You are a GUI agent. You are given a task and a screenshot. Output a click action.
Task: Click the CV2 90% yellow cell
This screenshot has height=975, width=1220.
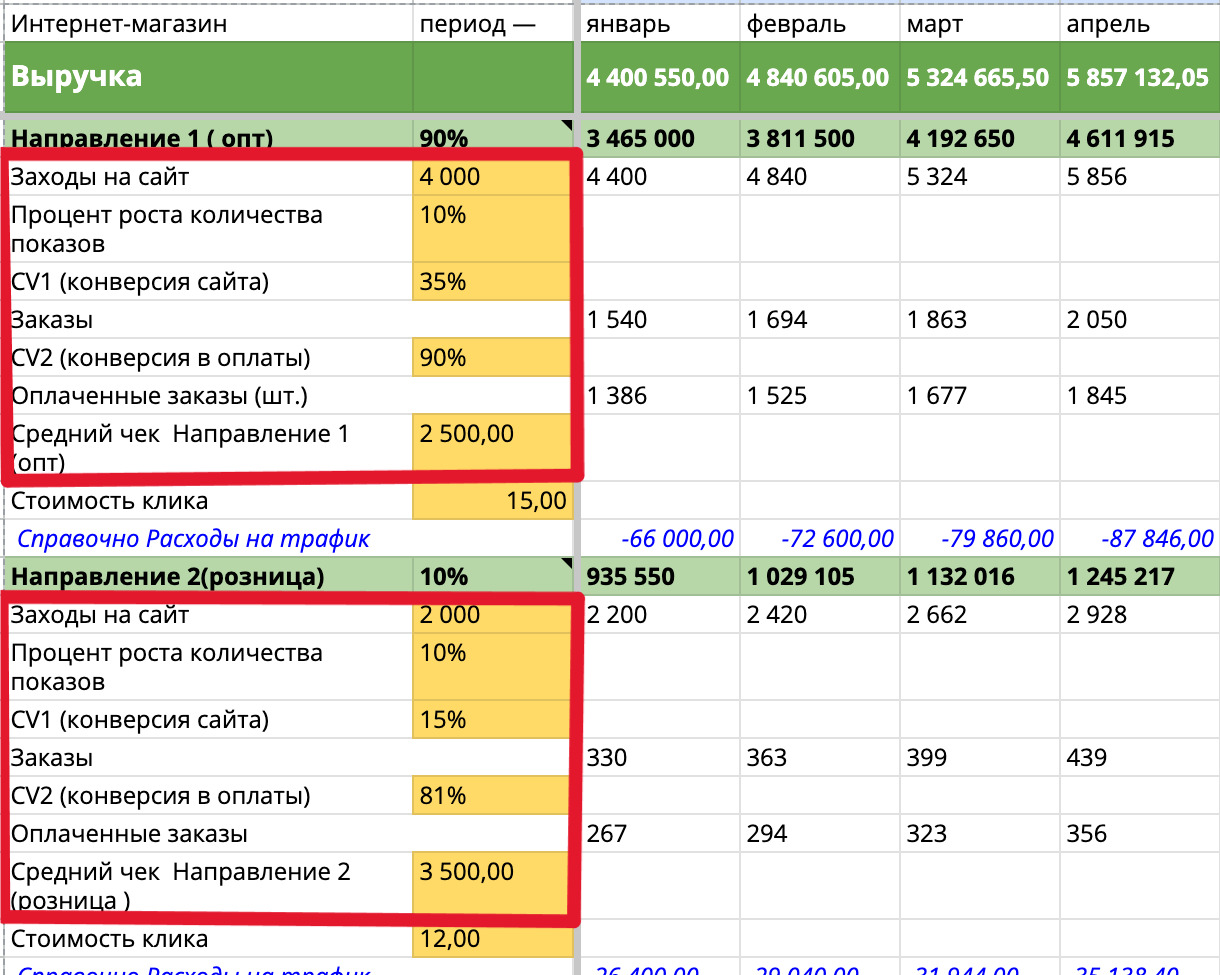click(491, 358)
